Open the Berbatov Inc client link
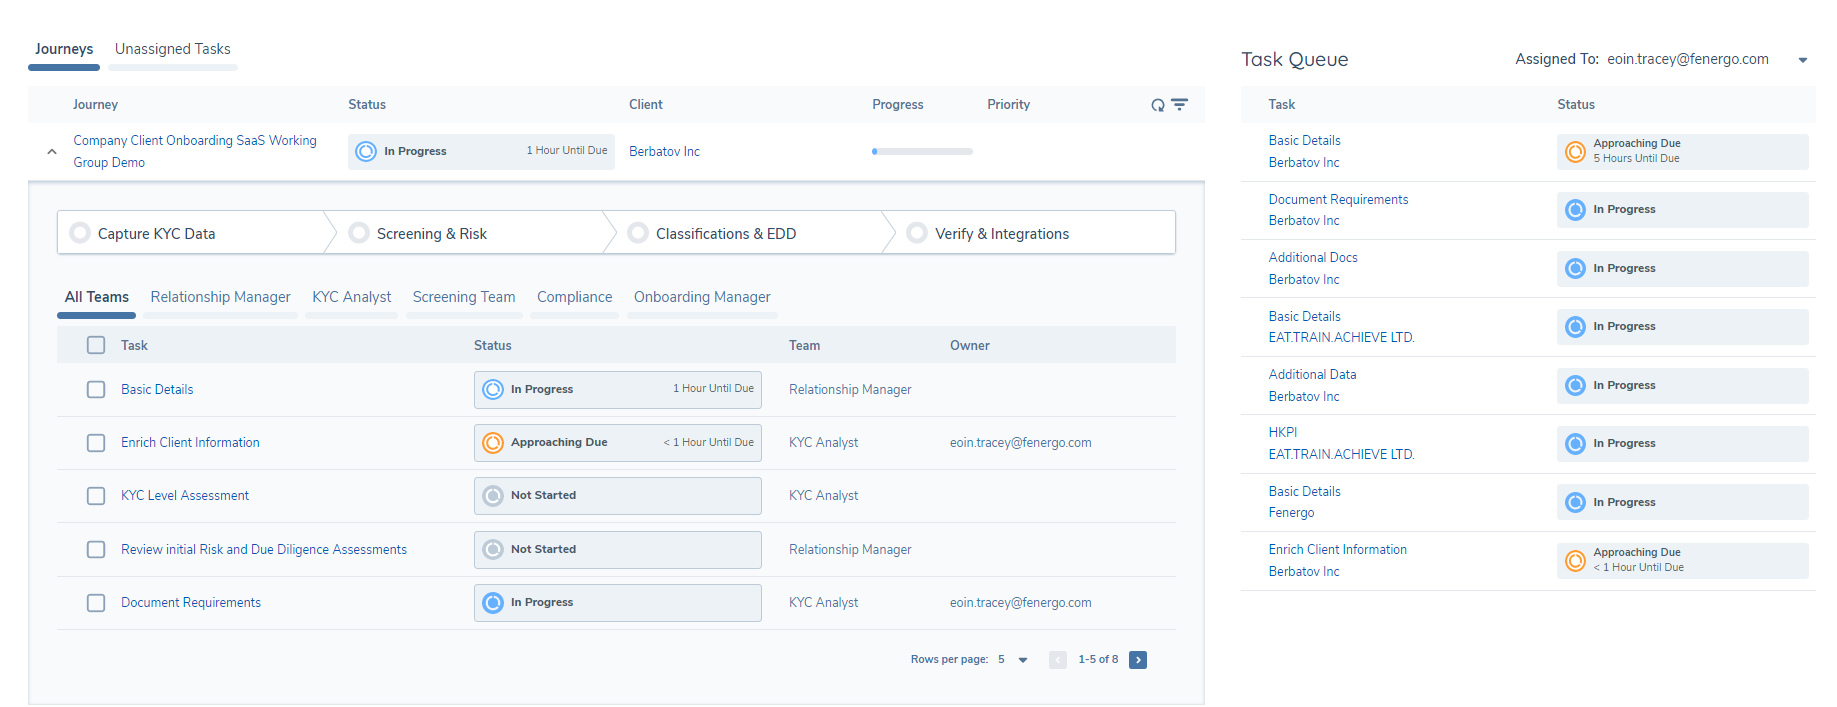Image resolution: width=1837 pixels, height=707 pixels. (x=664, y=152)
